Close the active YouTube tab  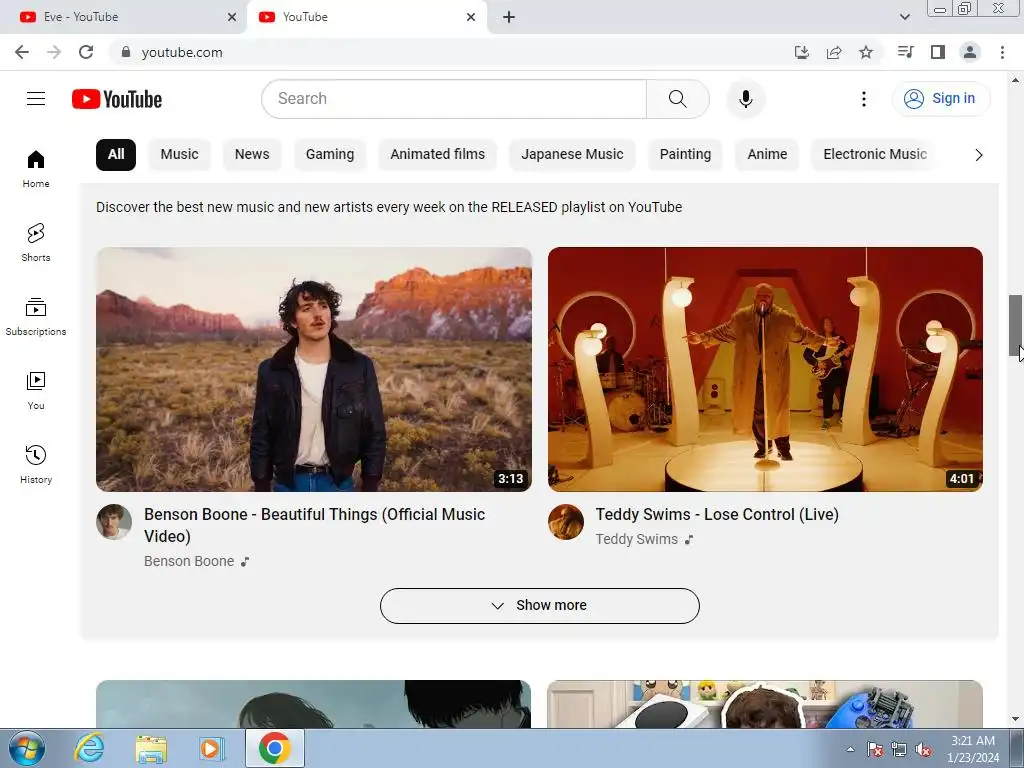click(471, 17)
